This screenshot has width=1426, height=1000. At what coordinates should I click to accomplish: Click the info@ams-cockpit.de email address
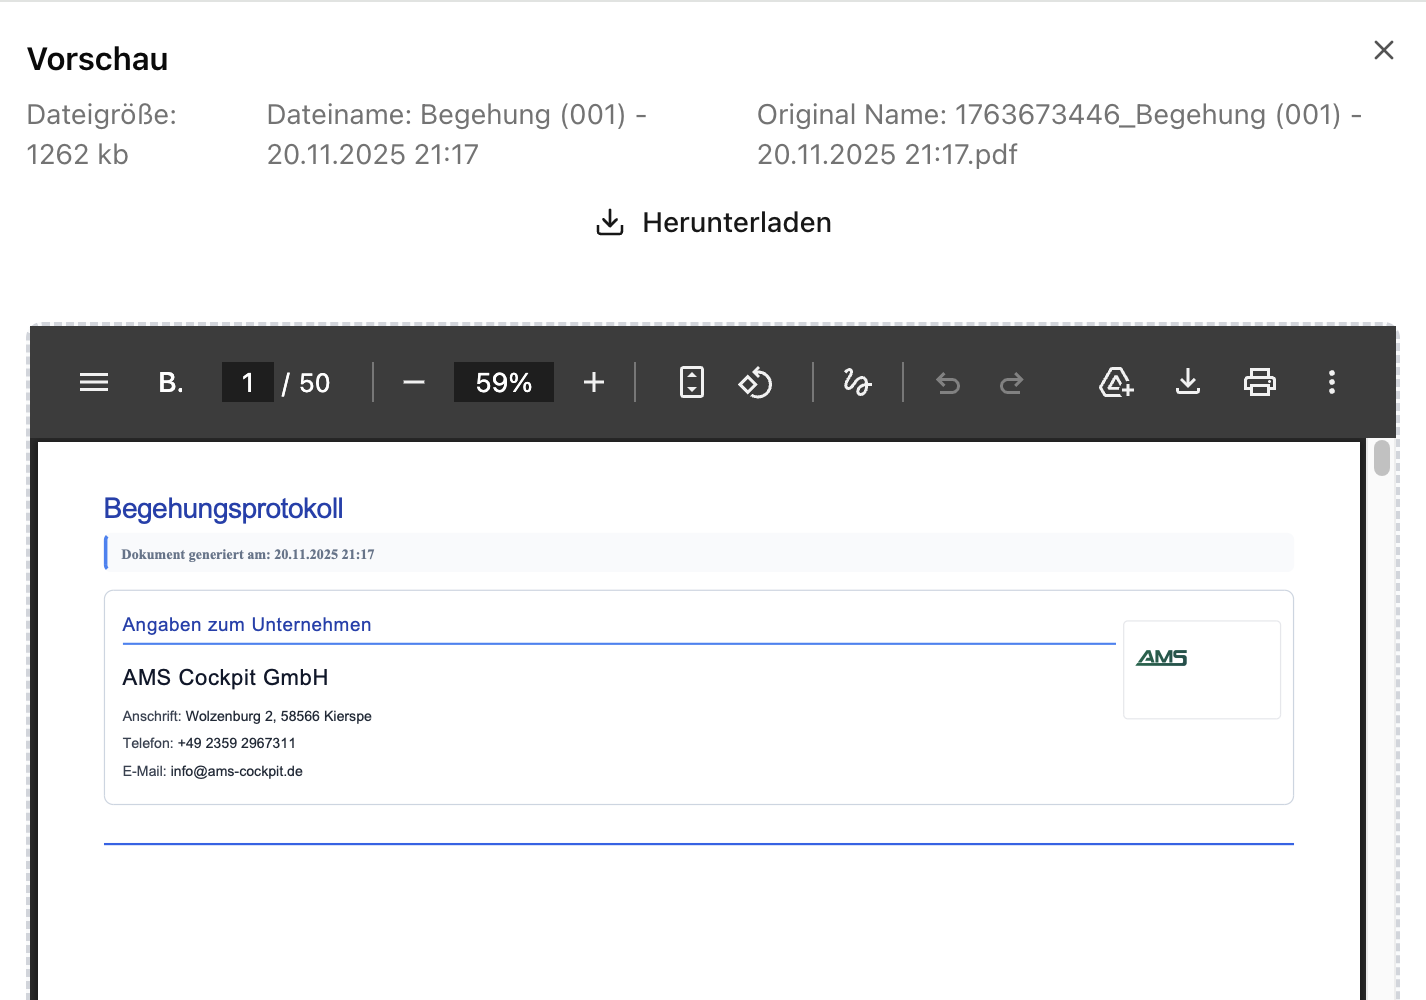pos(236,771)
